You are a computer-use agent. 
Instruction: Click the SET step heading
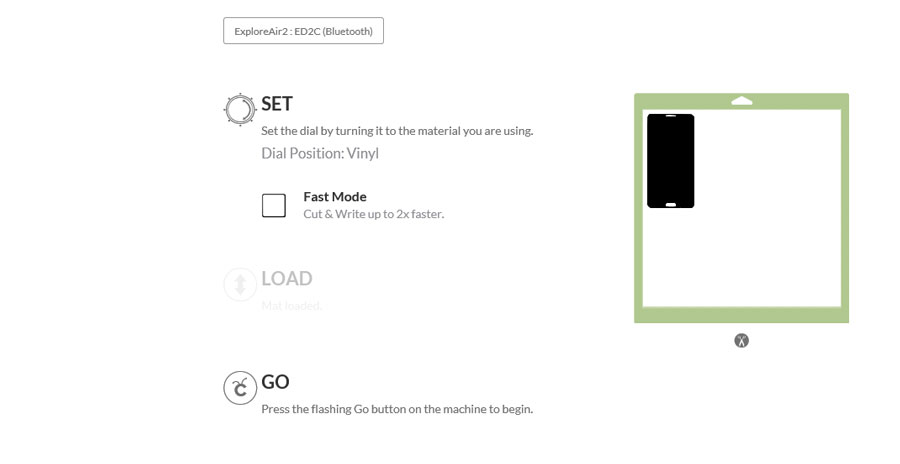click(277, 104)
